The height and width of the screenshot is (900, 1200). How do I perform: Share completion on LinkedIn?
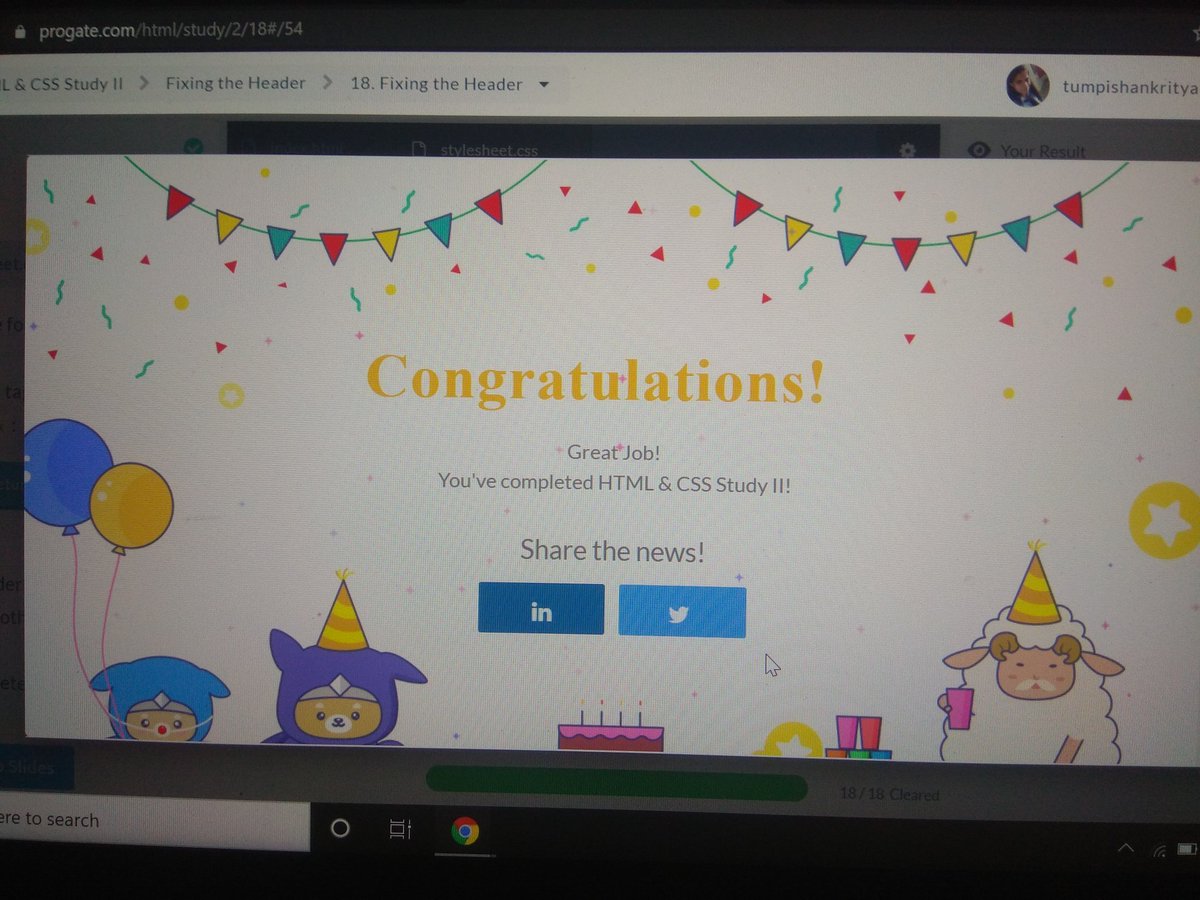point(541,610)
